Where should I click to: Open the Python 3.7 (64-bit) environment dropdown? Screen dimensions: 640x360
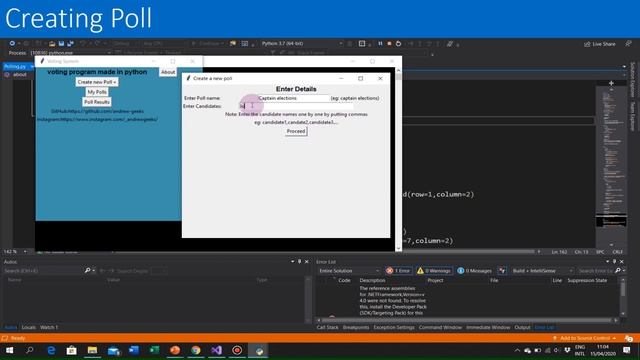point(302,43)
